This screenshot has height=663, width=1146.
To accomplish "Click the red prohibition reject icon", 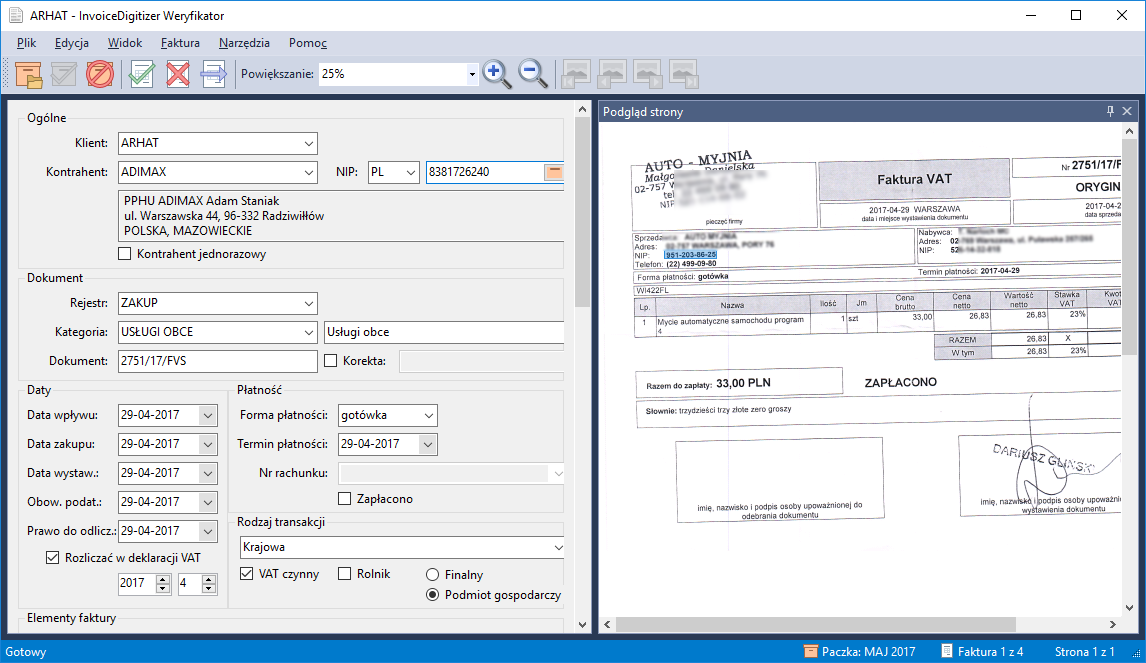I will (100, 74).
